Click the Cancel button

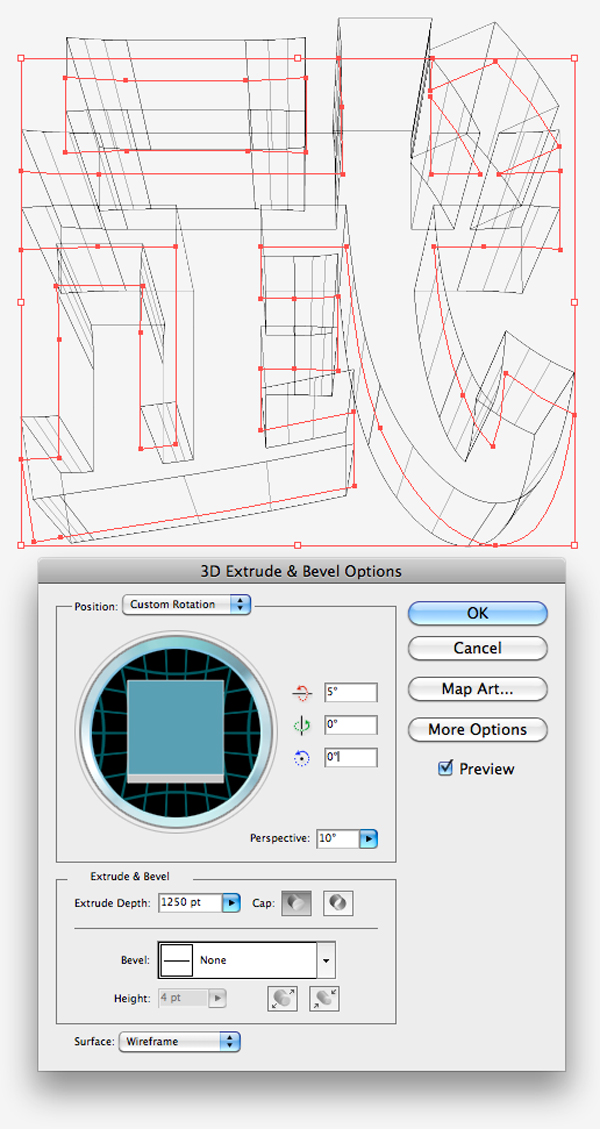tap(478, 648)
